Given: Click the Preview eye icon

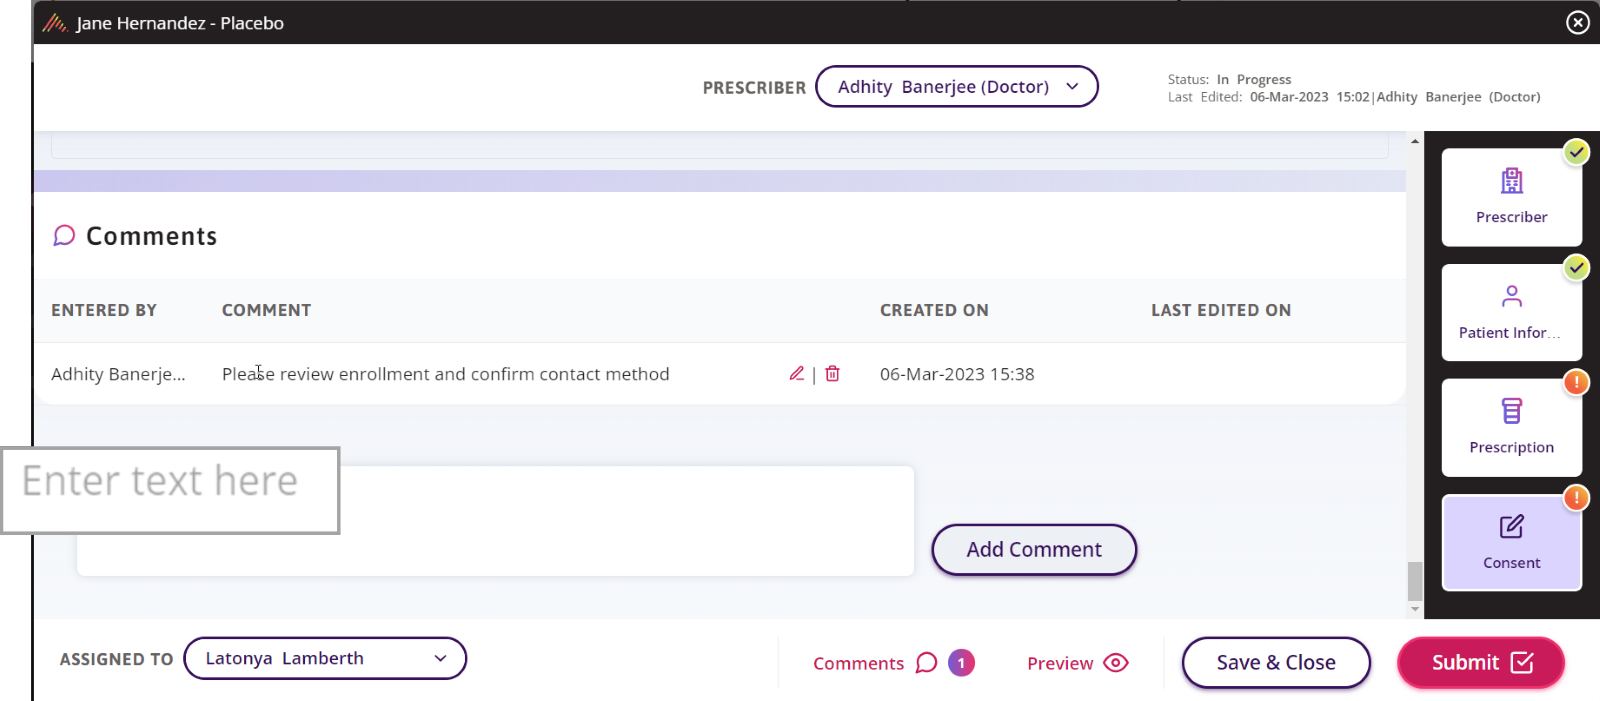Looking at the screenshot, I should click(x=1115, y=663).
